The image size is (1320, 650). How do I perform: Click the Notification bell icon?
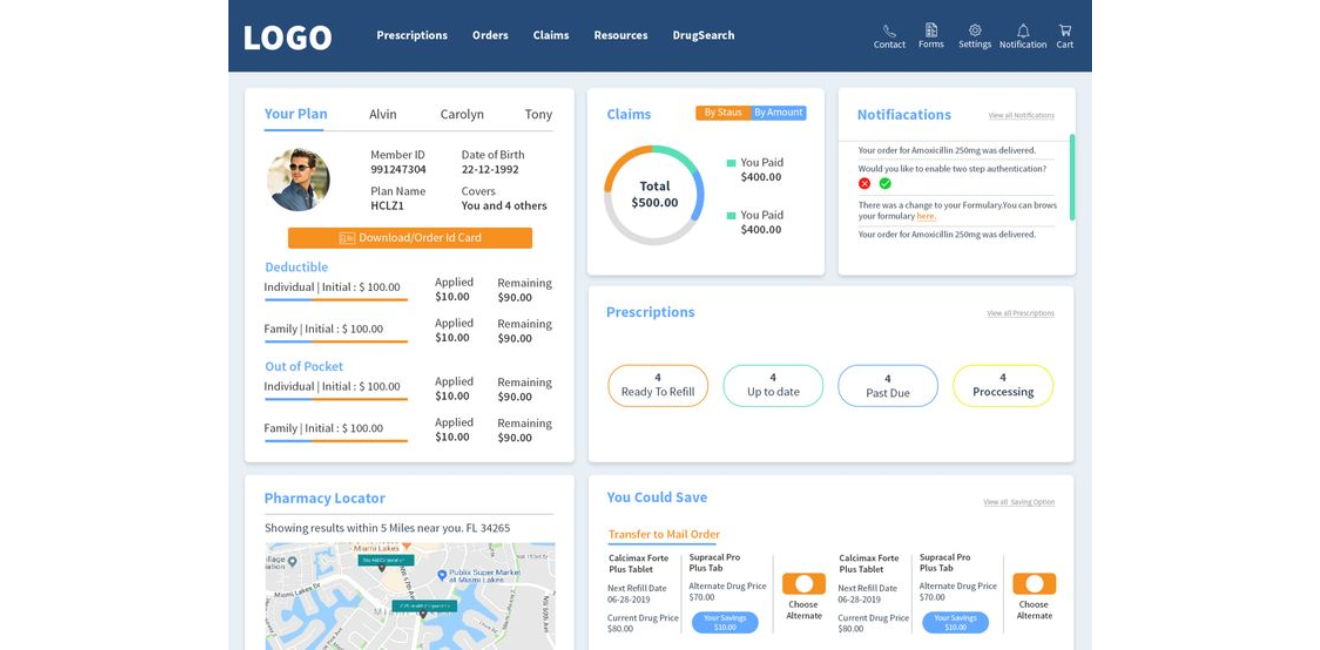pos(1023,31)
